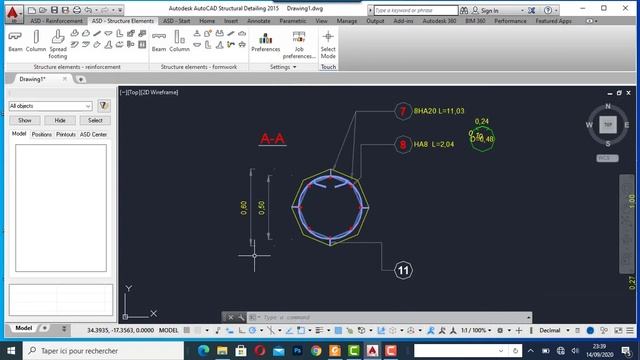Screen dimensions: 640x360
Task: Open the WCS dropdown below the ViewCube
Action: (x=607, y=158)
